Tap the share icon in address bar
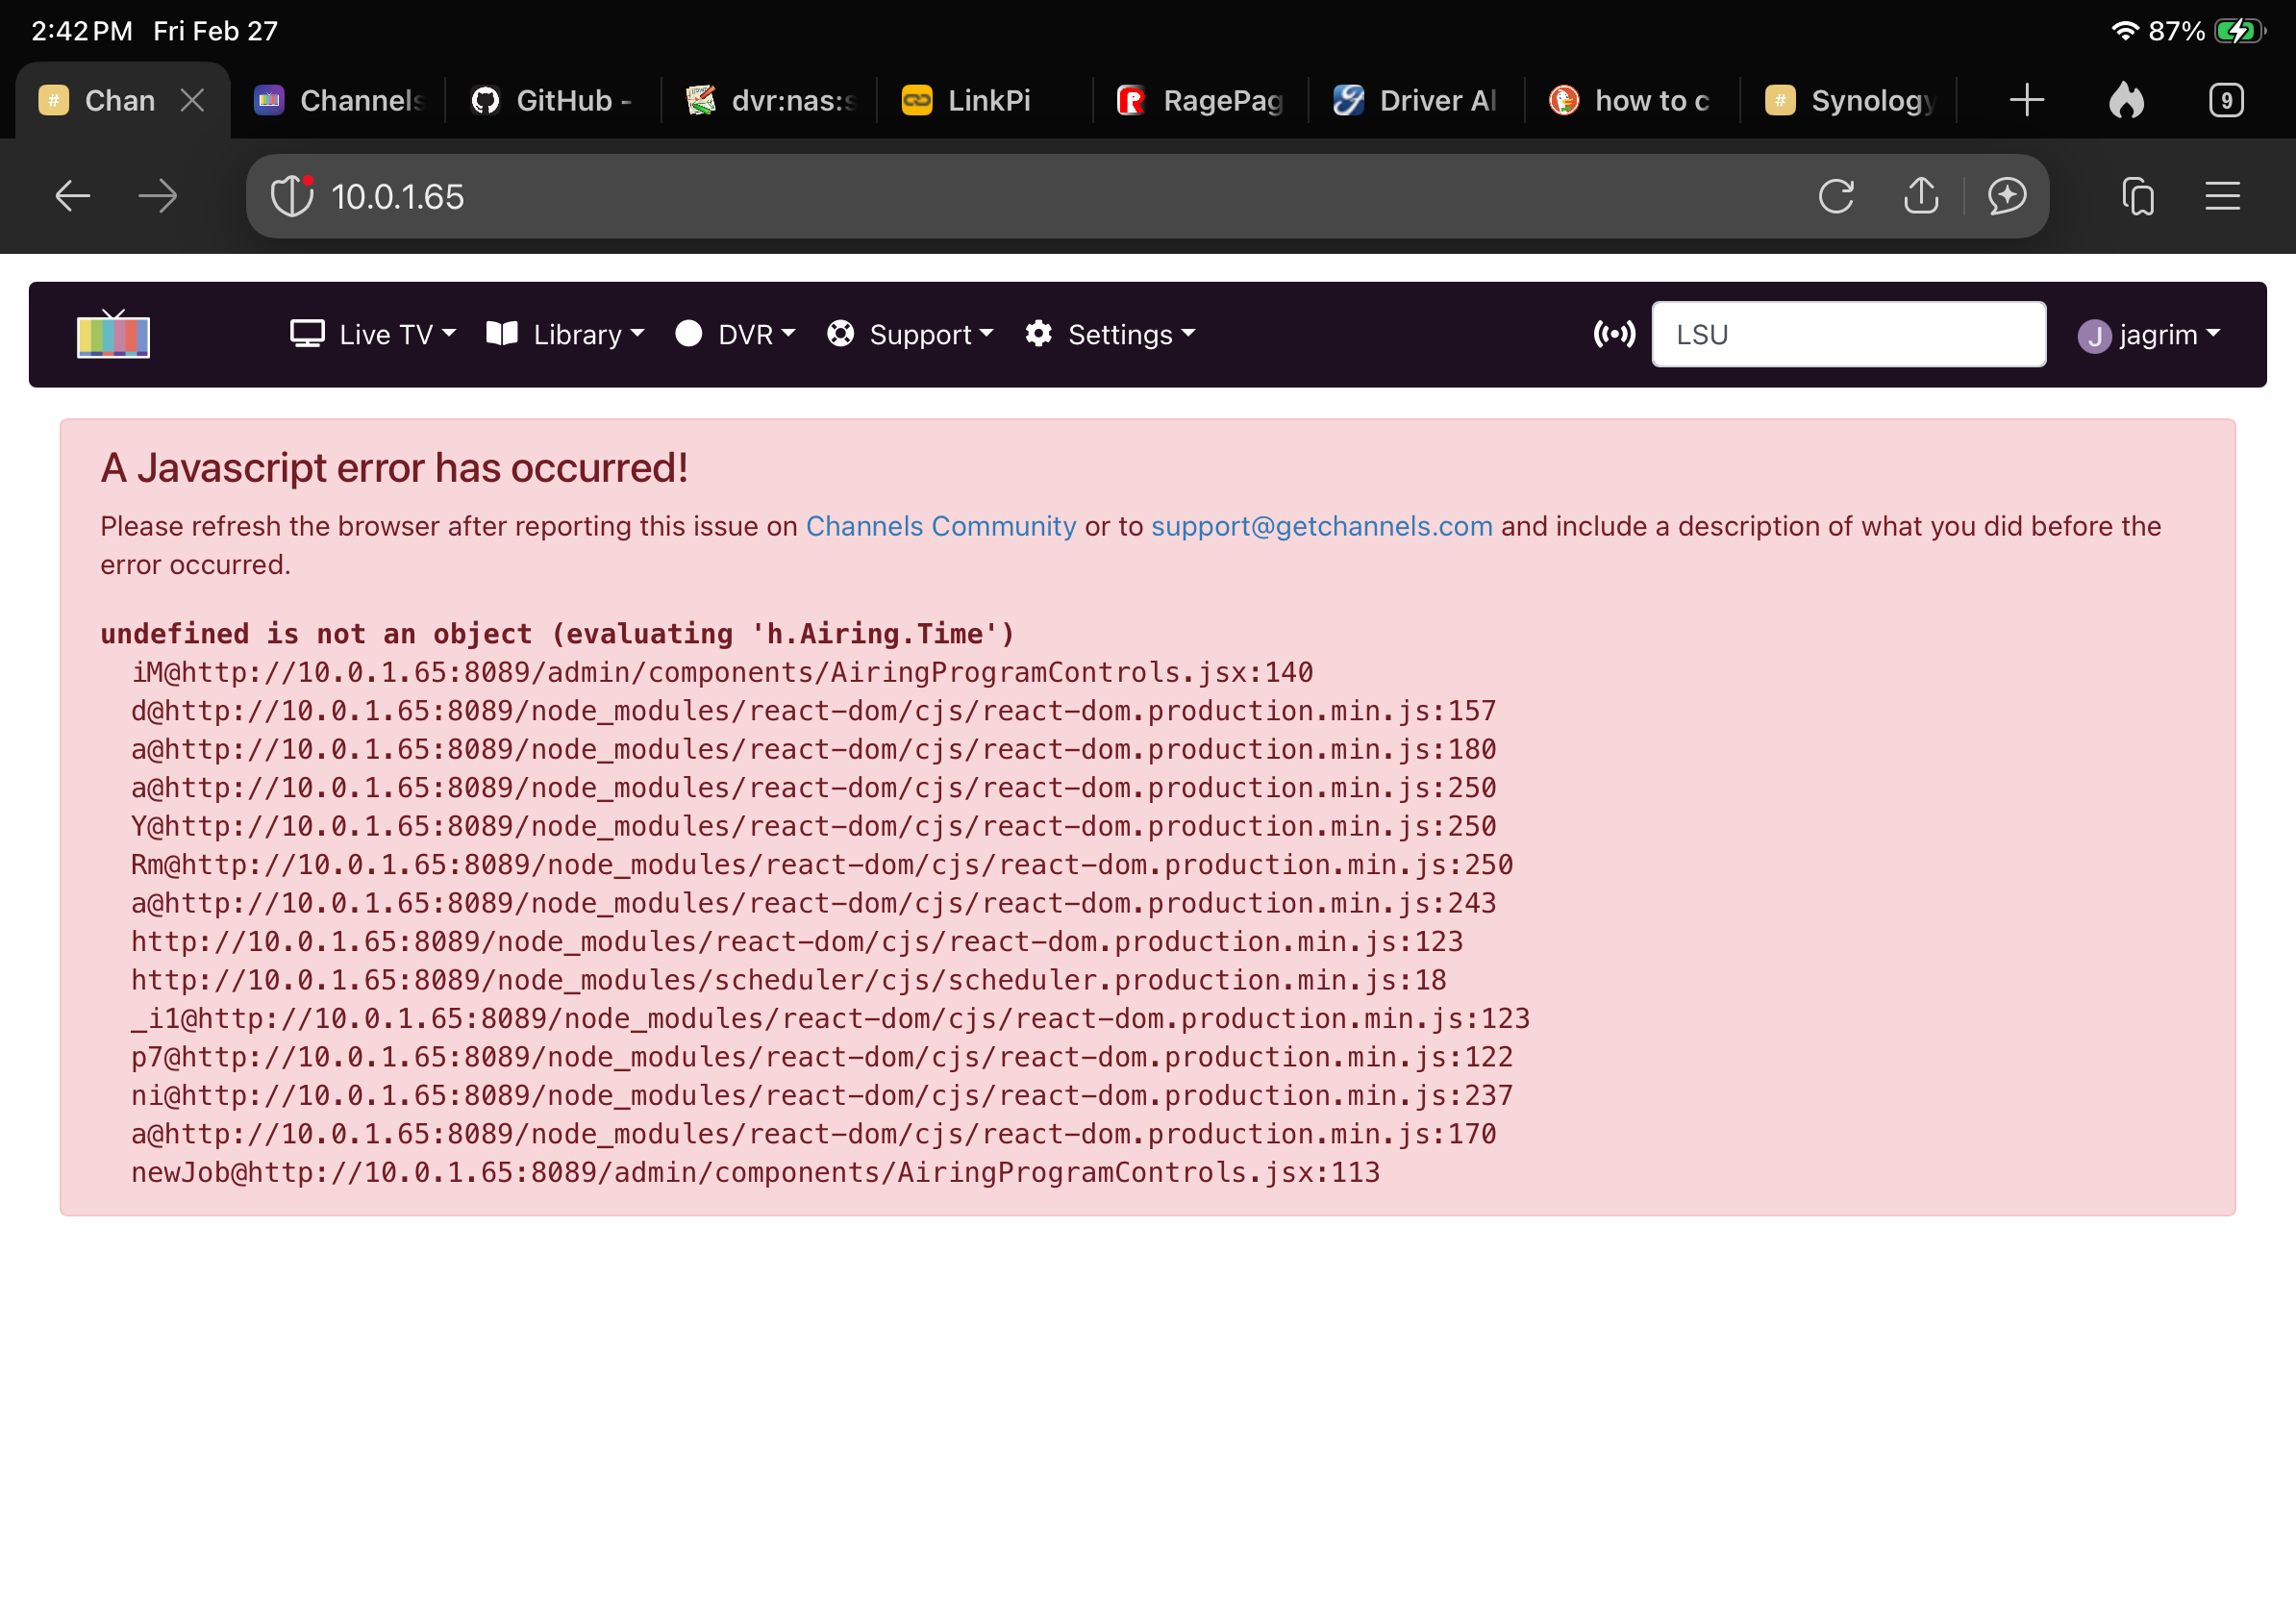Viewport: 2296px width, 1604px height. 1920,196
